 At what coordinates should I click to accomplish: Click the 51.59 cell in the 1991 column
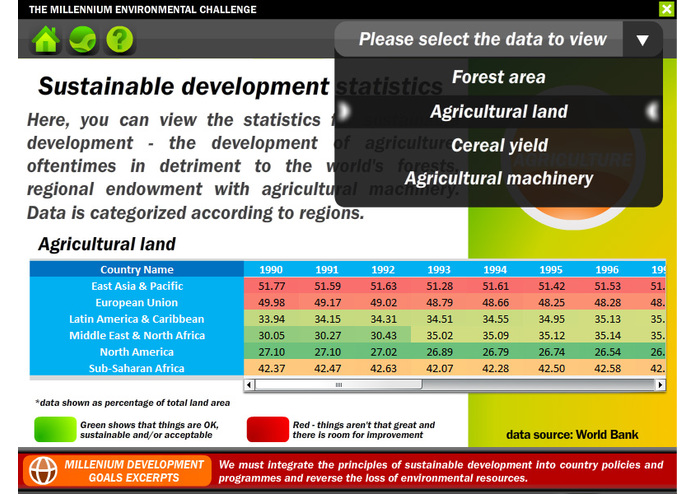(x=328, y=286)
